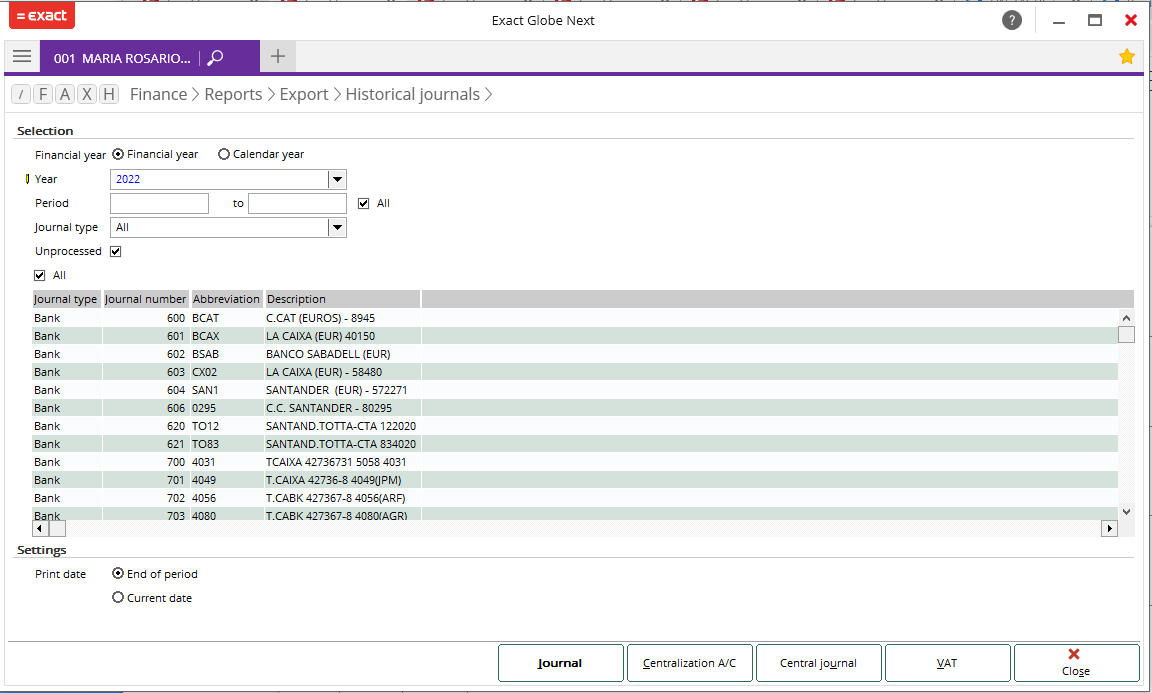Viewport: 1152px width, 693px height.
Task: Open the hamburger main menu
Action: (22, 57)
